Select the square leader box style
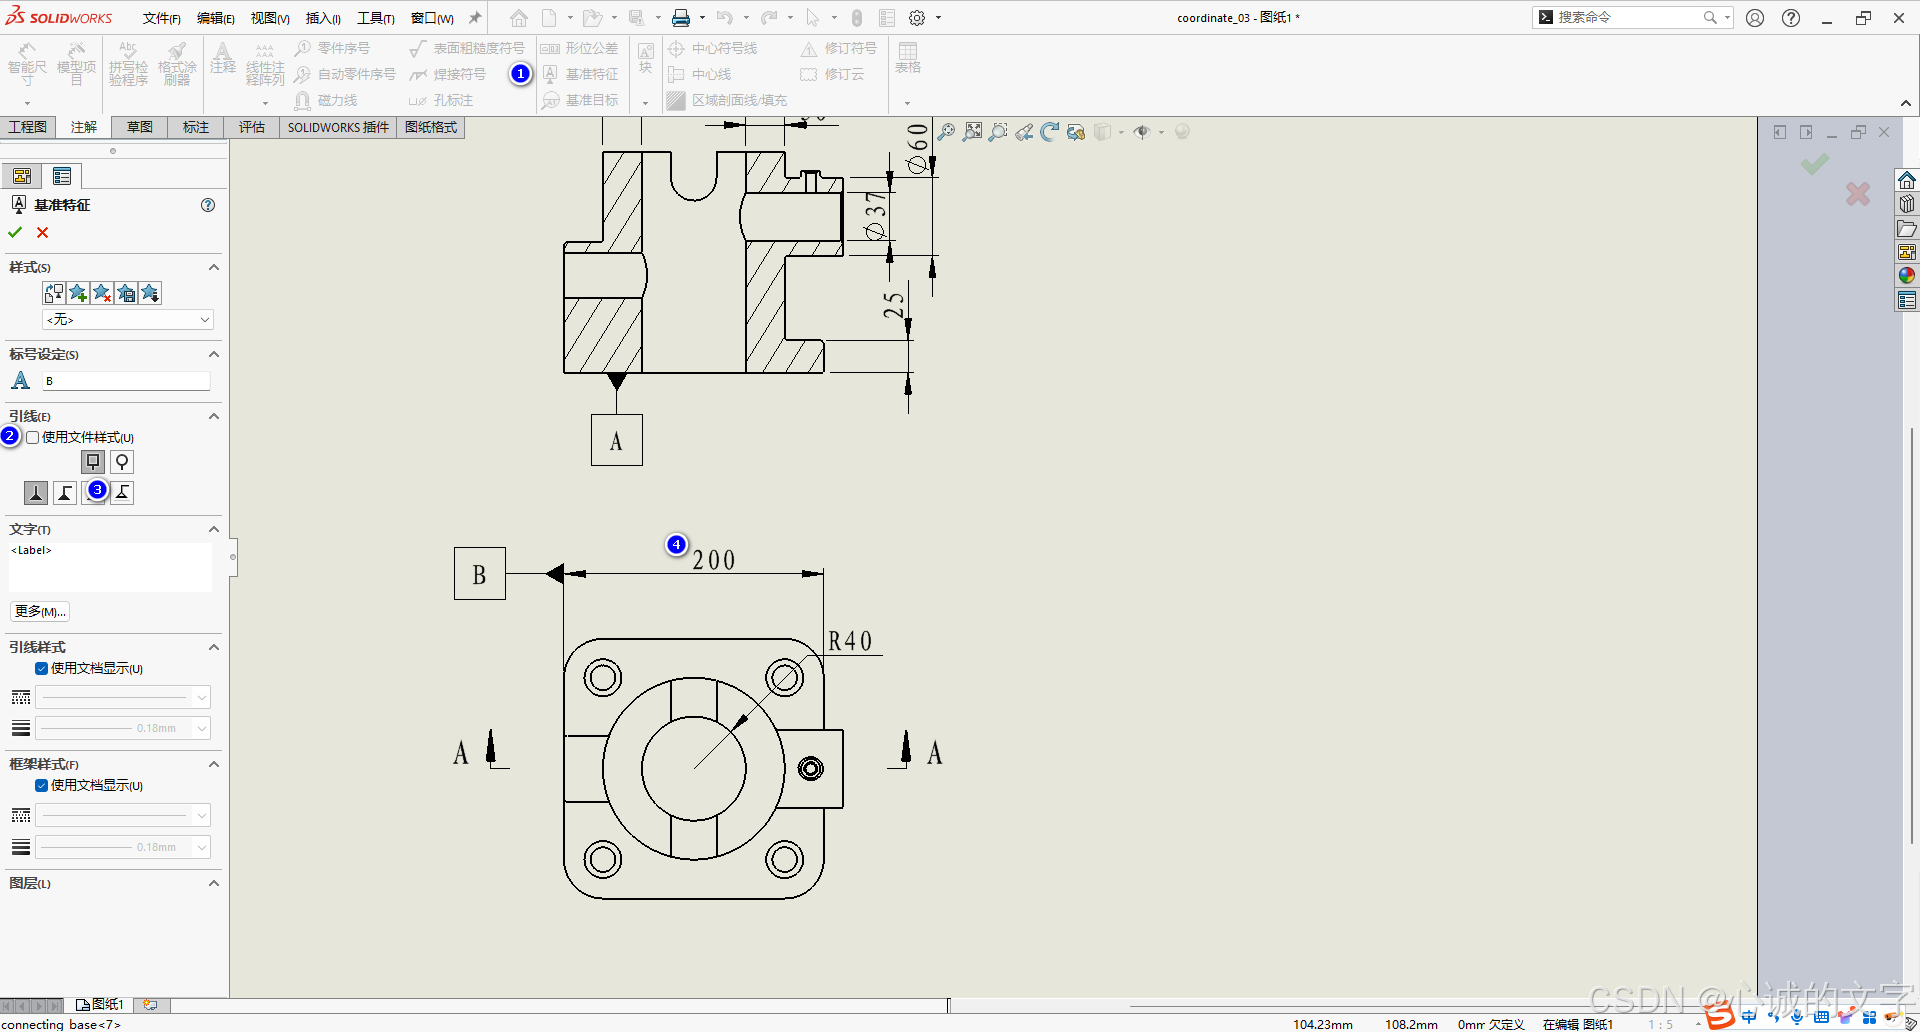 click(93, 462)
